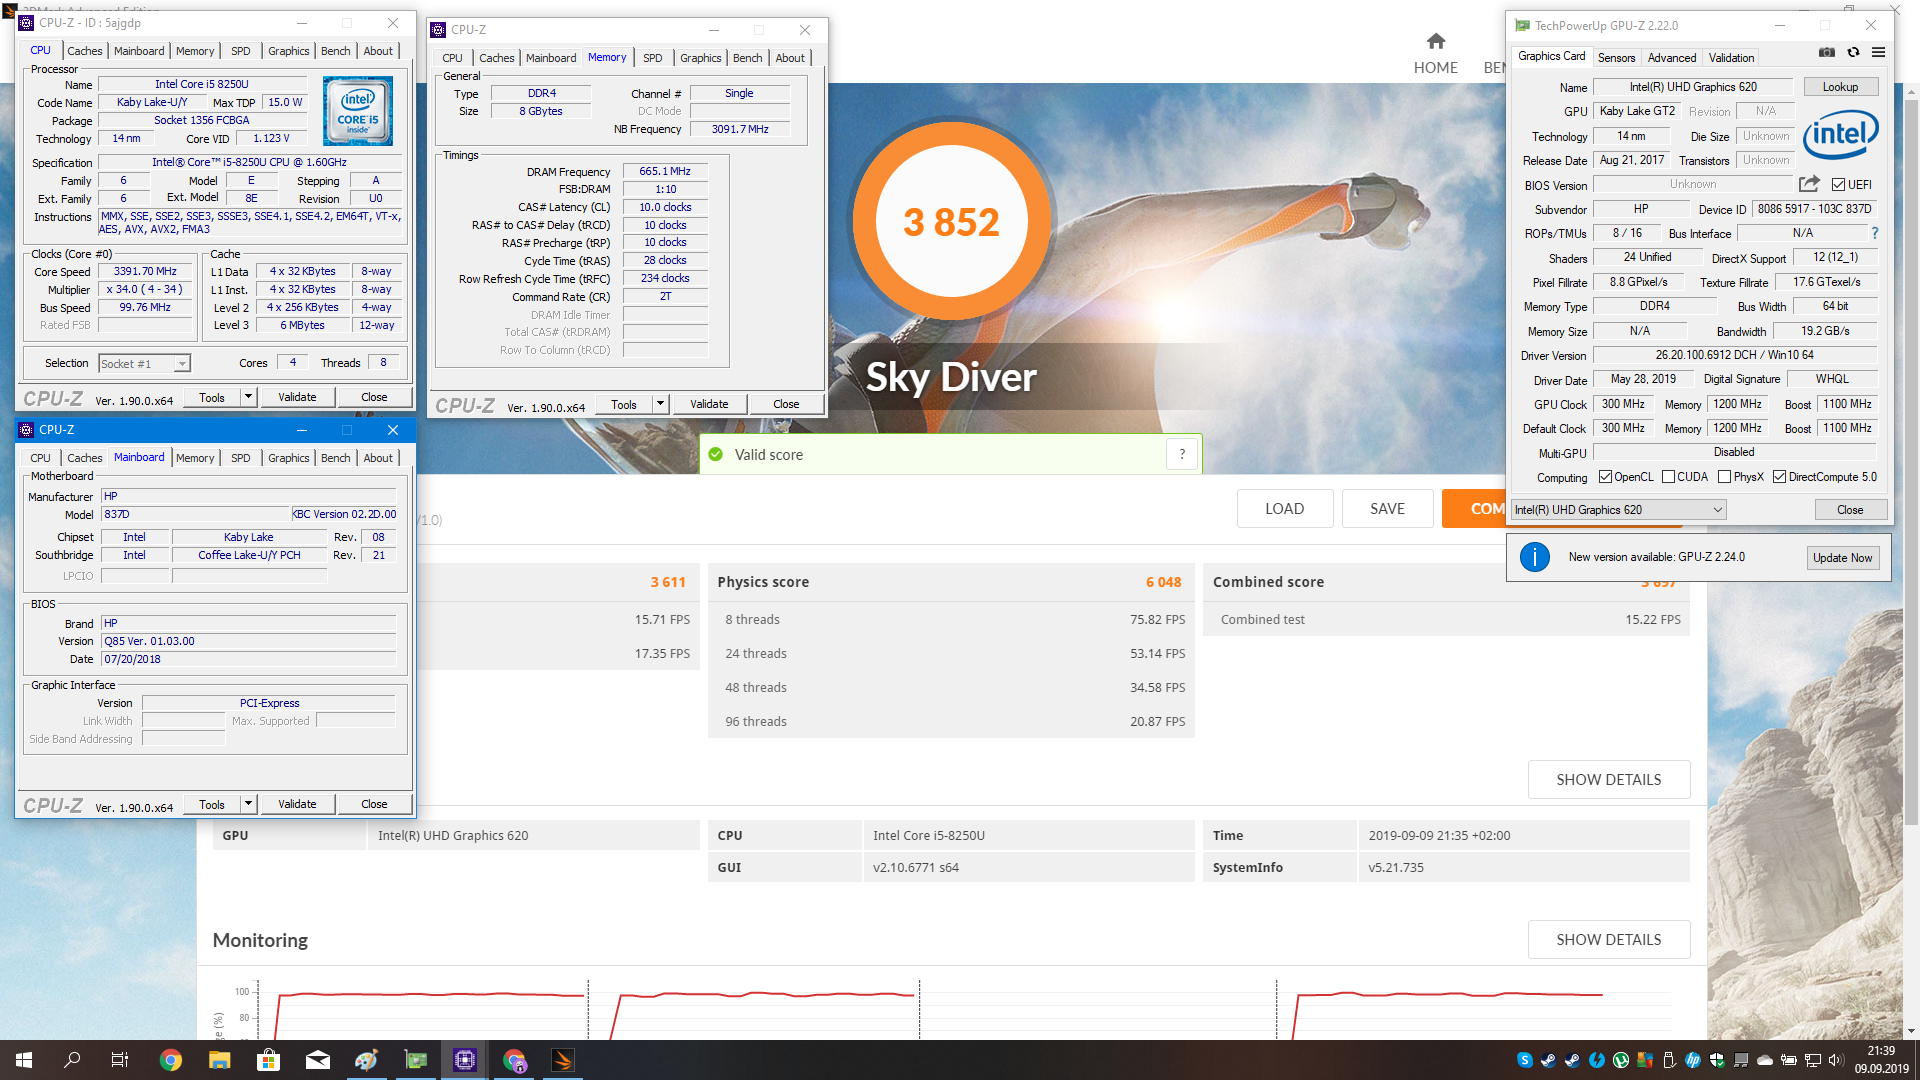Click Lookup button in GPU-Z
Image resolution: width=1920 pixels, height=1080 pixels.
pyautogui.click(x=1840, y=87)
